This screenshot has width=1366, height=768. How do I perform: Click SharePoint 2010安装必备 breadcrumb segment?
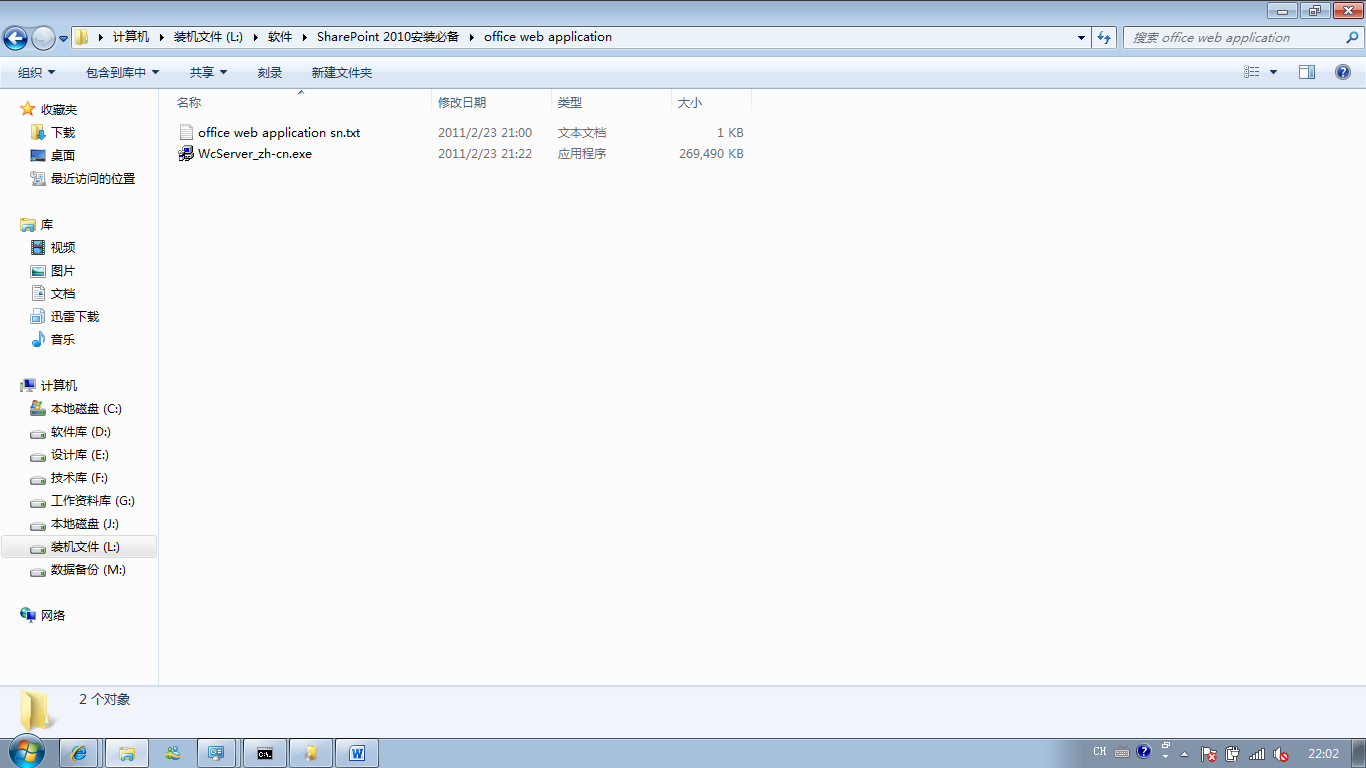(388, 37)
